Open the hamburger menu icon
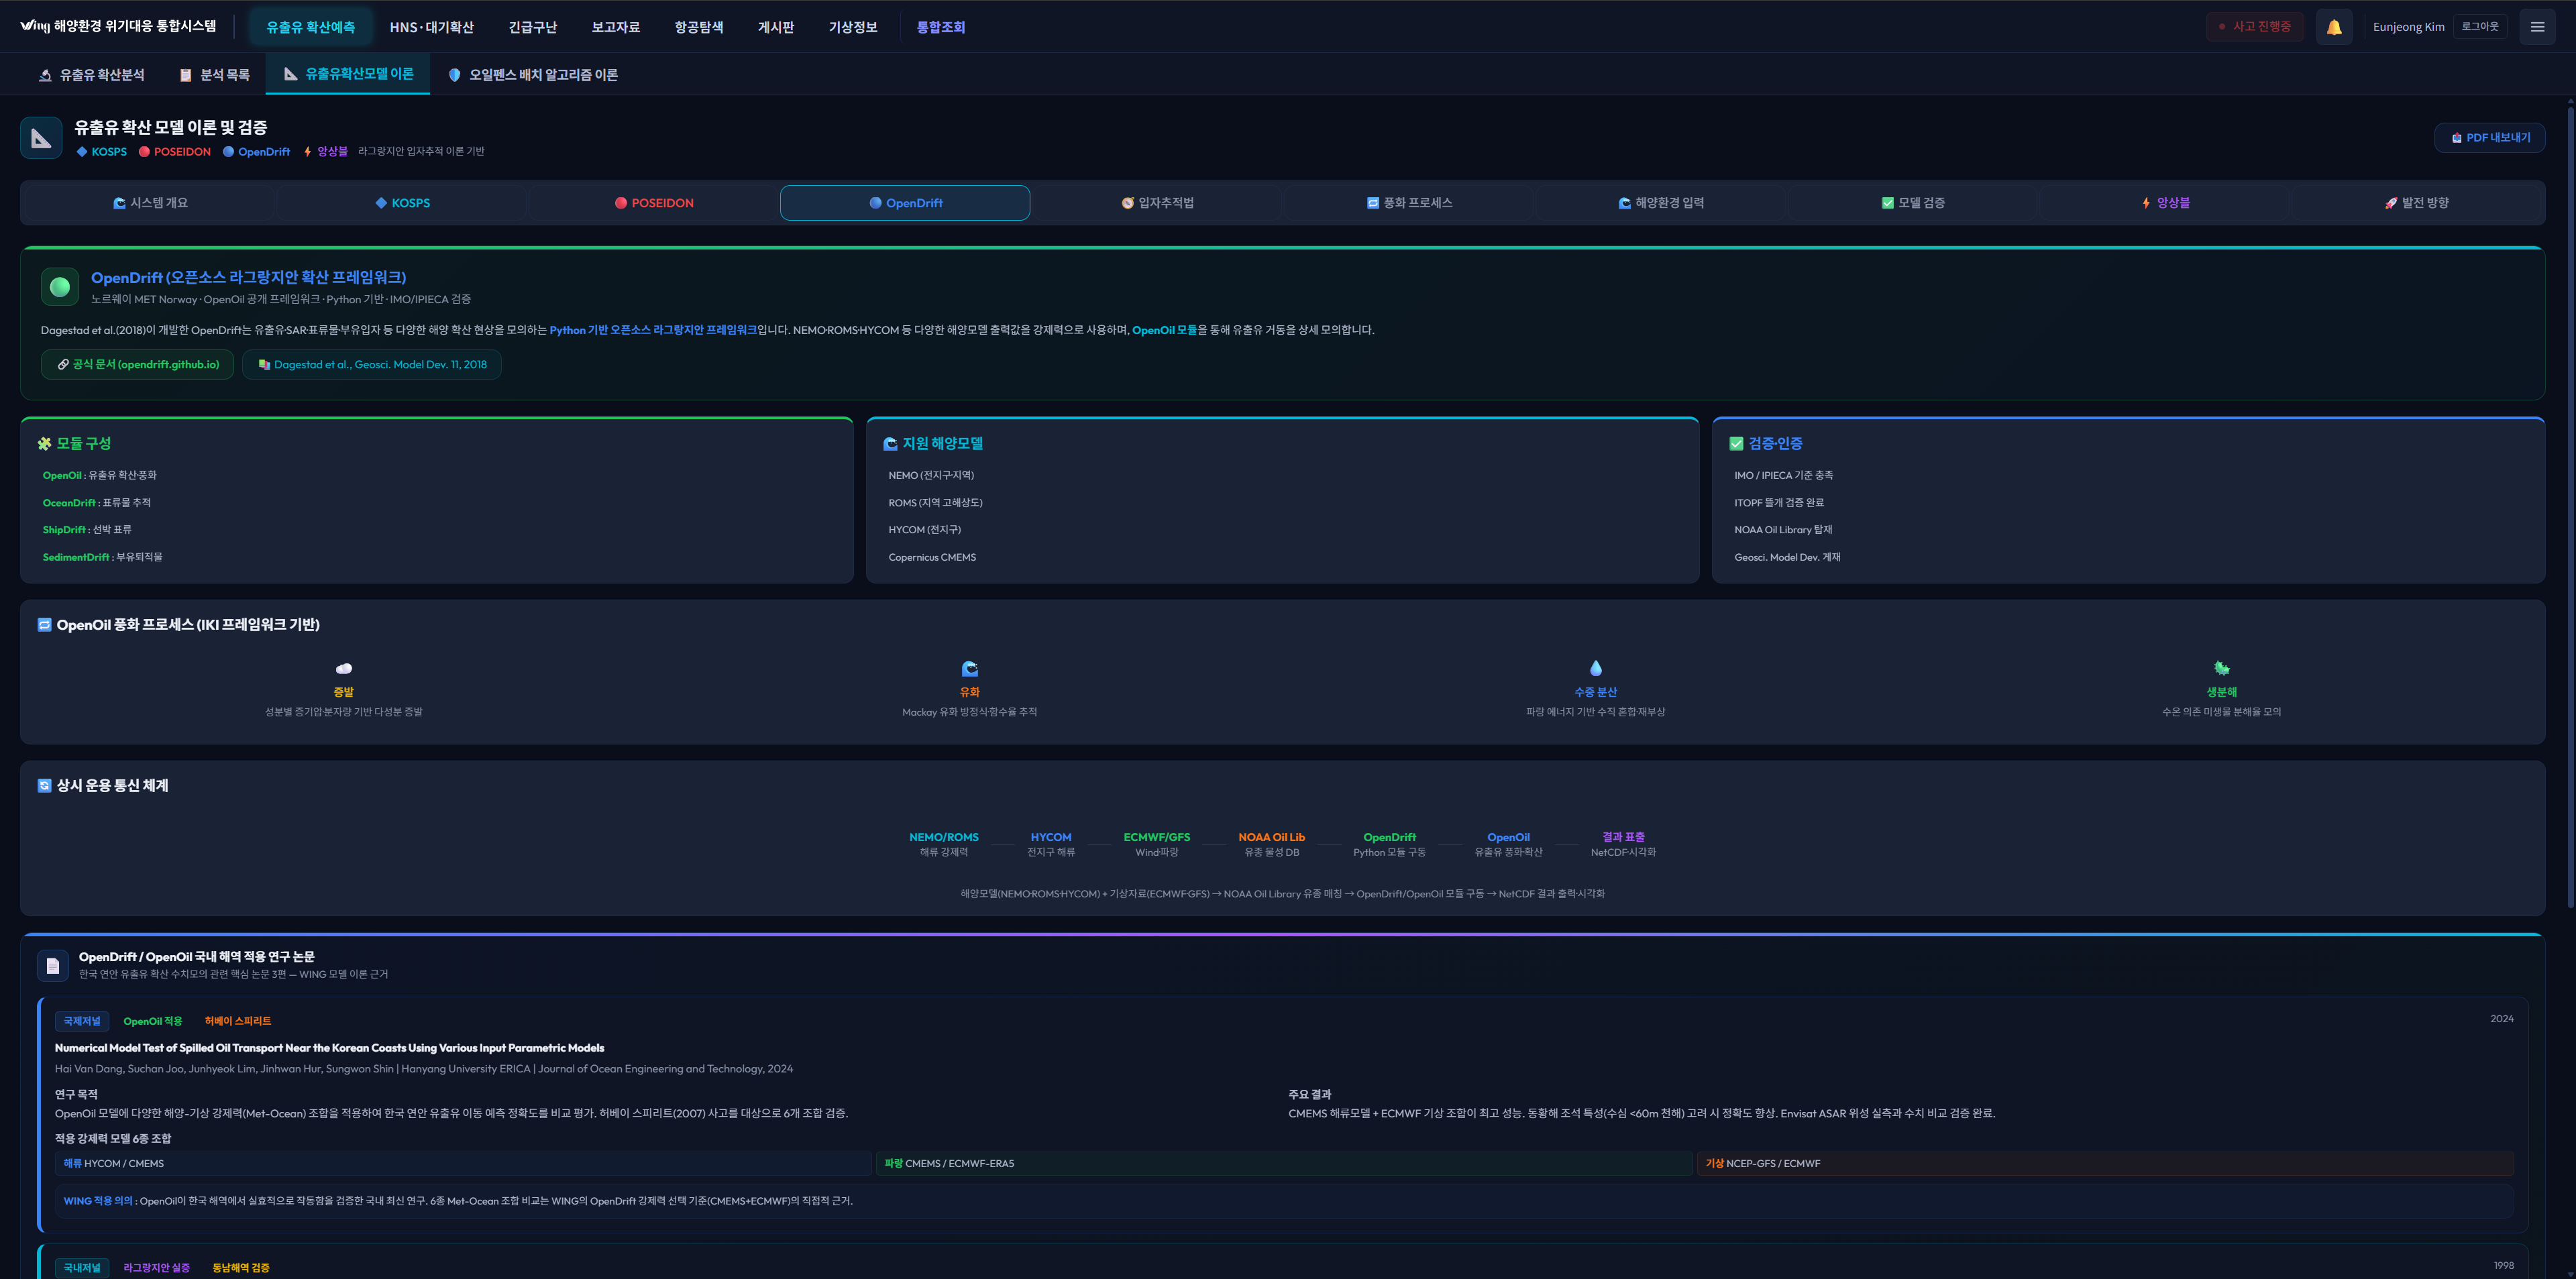Viewport: 2576px width, 1279px height. point(2537,27)
